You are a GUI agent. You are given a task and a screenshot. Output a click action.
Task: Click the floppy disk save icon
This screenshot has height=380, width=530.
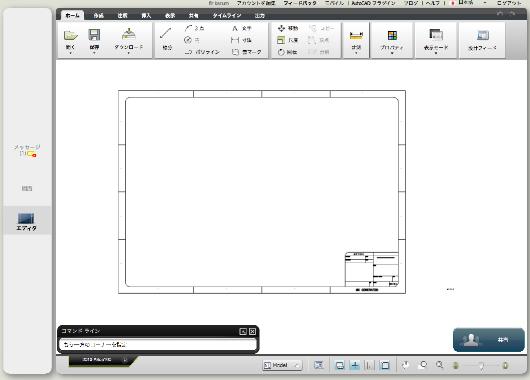point(94,35)
